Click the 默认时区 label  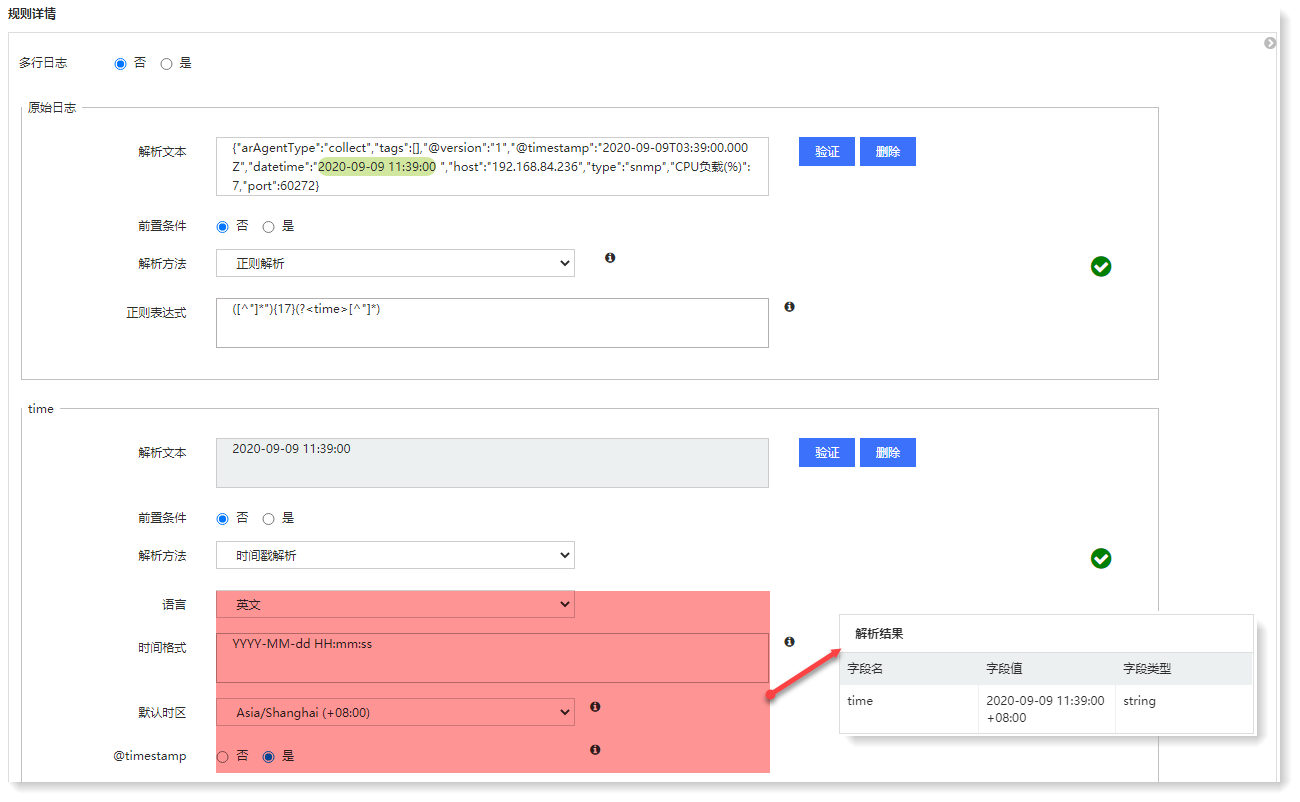tap(162, 713)
